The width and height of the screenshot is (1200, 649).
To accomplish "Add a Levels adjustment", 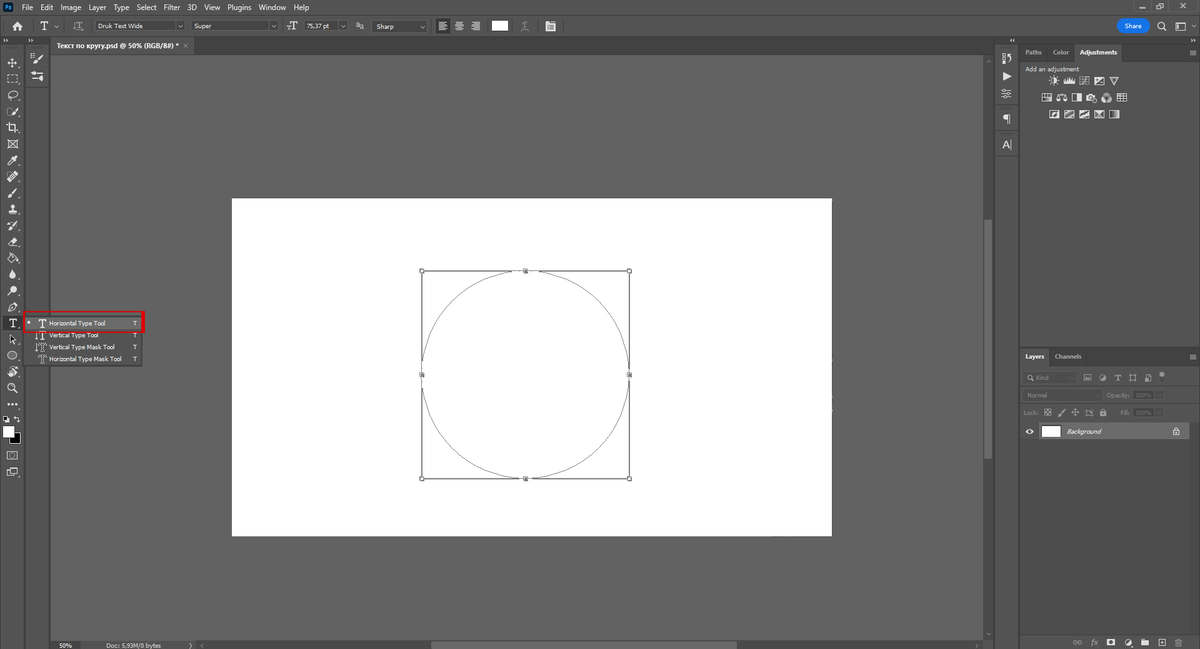I will [x=1069, y=81].
